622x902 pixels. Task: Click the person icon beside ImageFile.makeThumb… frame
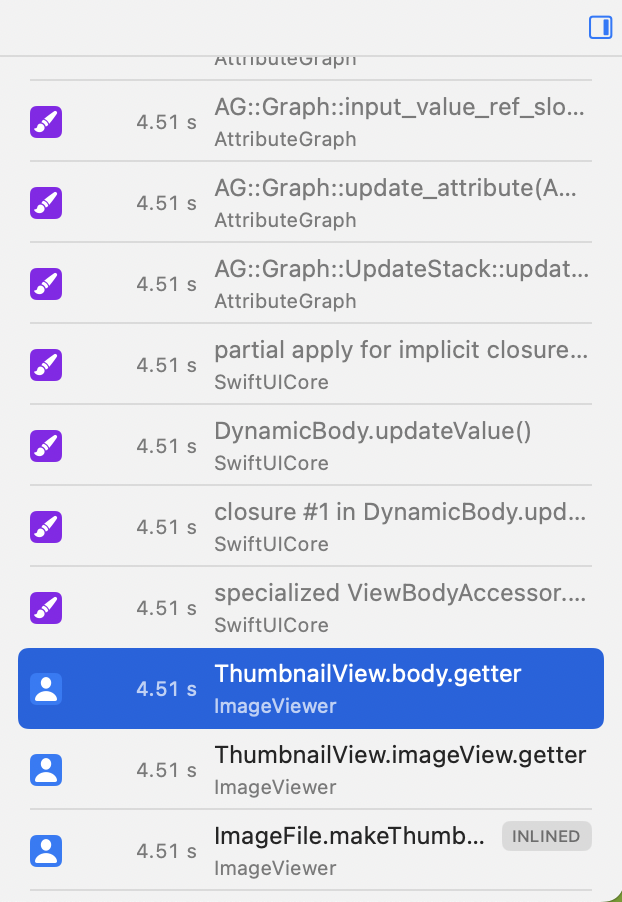click(45, 851)
